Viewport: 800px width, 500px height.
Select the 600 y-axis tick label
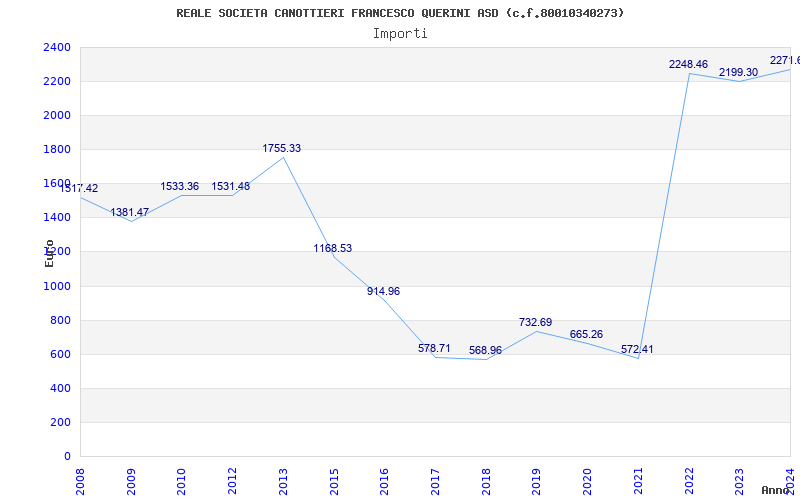point(60,354)
